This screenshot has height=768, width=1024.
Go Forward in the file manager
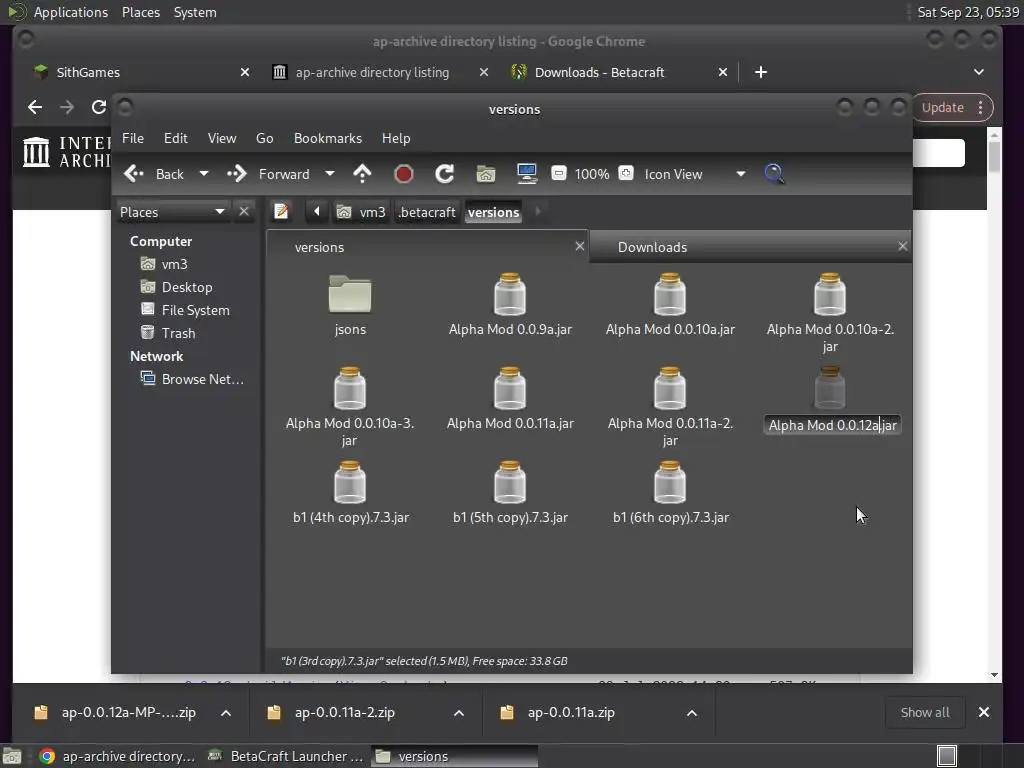pyautogui.click(x=268, y=174)
